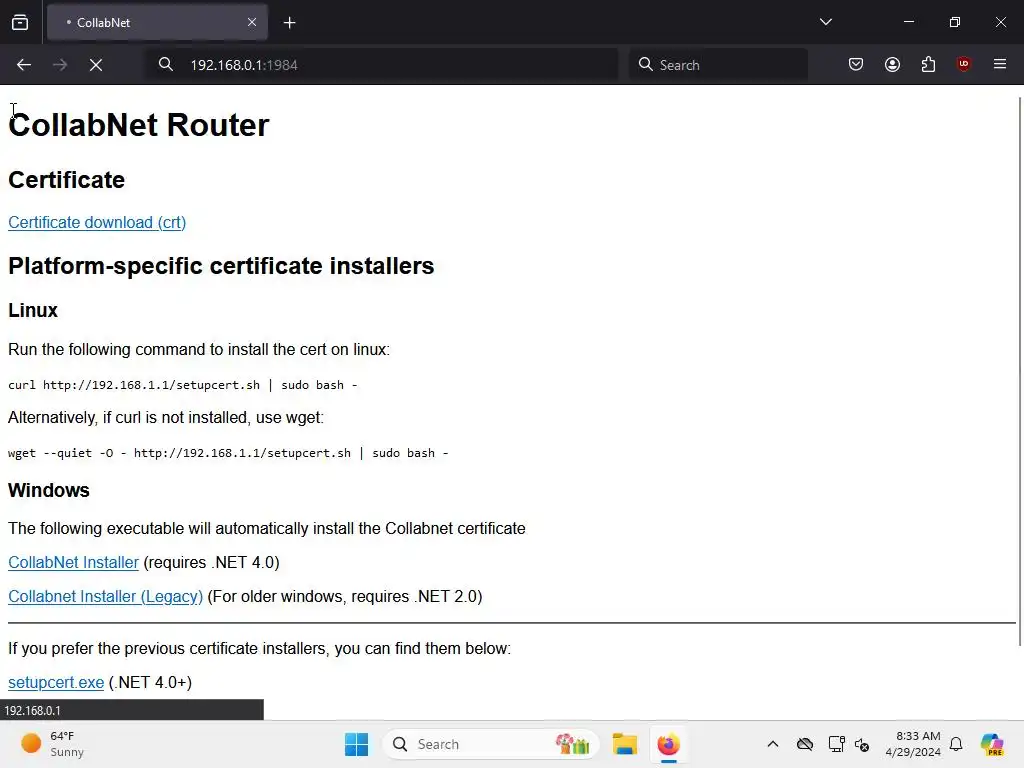The height and width of the screenshot is (768, 1024).
Task: Focus the browser Search box
Action: coord(718,65)
